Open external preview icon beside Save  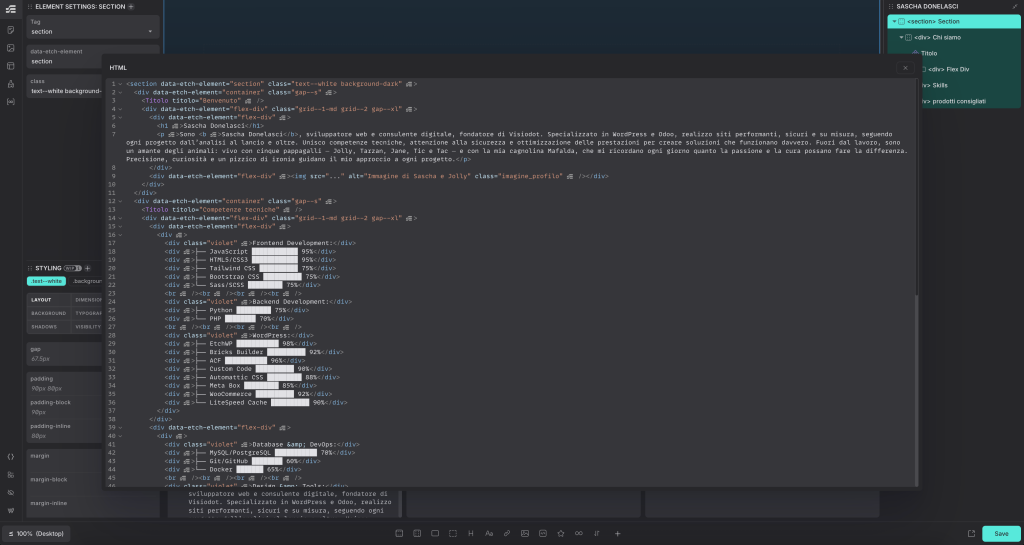pos(971,533)
